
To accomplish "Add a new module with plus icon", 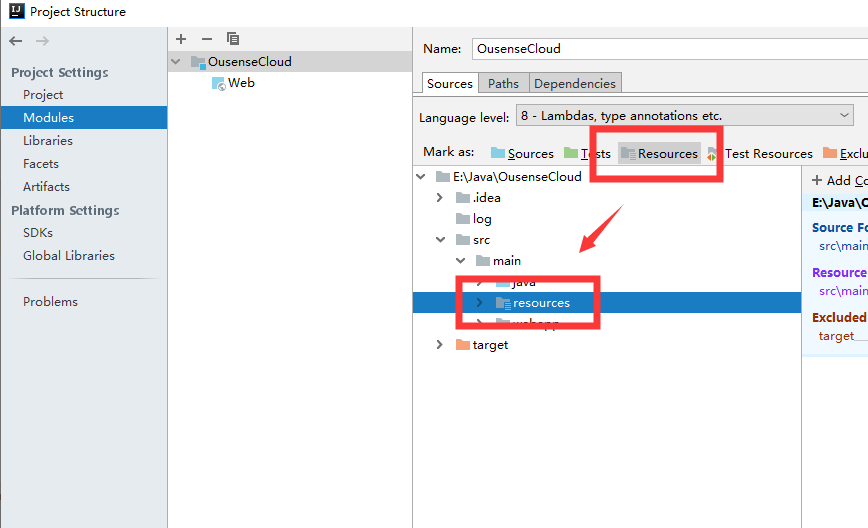I will [x=181, y=39].
